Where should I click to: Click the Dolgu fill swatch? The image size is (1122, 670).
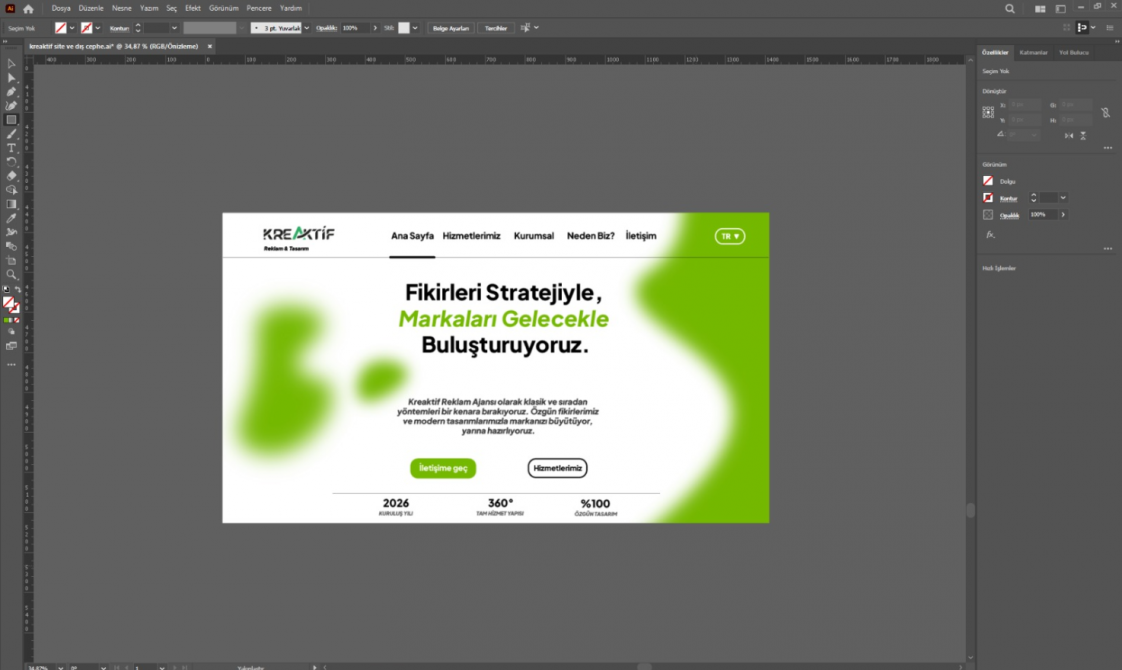(x=988, y=181)
